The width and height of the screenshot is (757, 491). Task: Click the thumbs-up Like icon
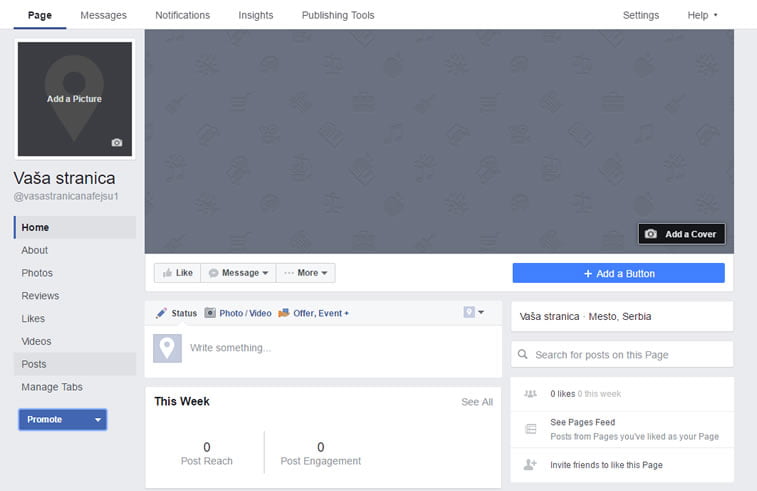[168, 273]
